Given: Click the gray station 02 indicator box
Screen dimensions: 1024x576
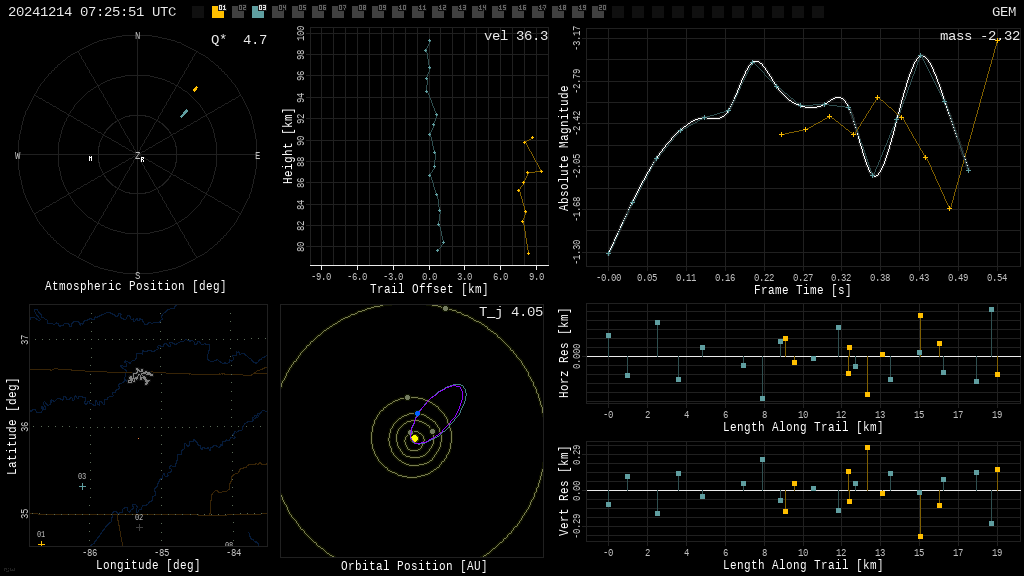Looking at the screenshot, I should coord(238,12).
